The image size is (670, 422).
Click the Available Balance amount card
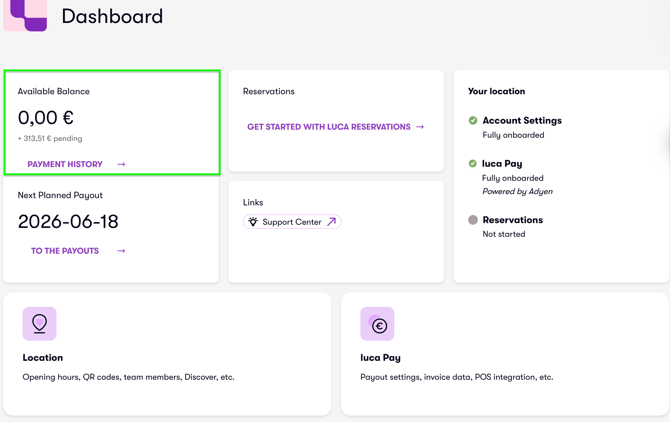click(x=112, y=123)
